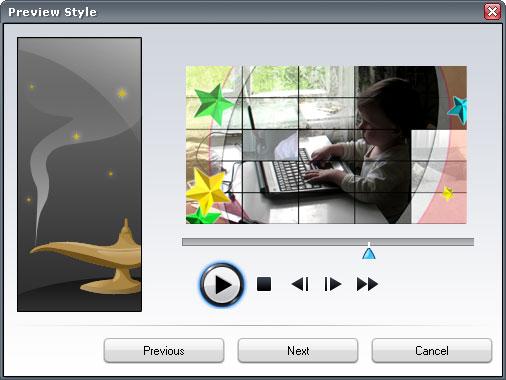This screenshot has width=506, height=380.
Task: Step forward one frame
Action: click(x=333, y=284)
